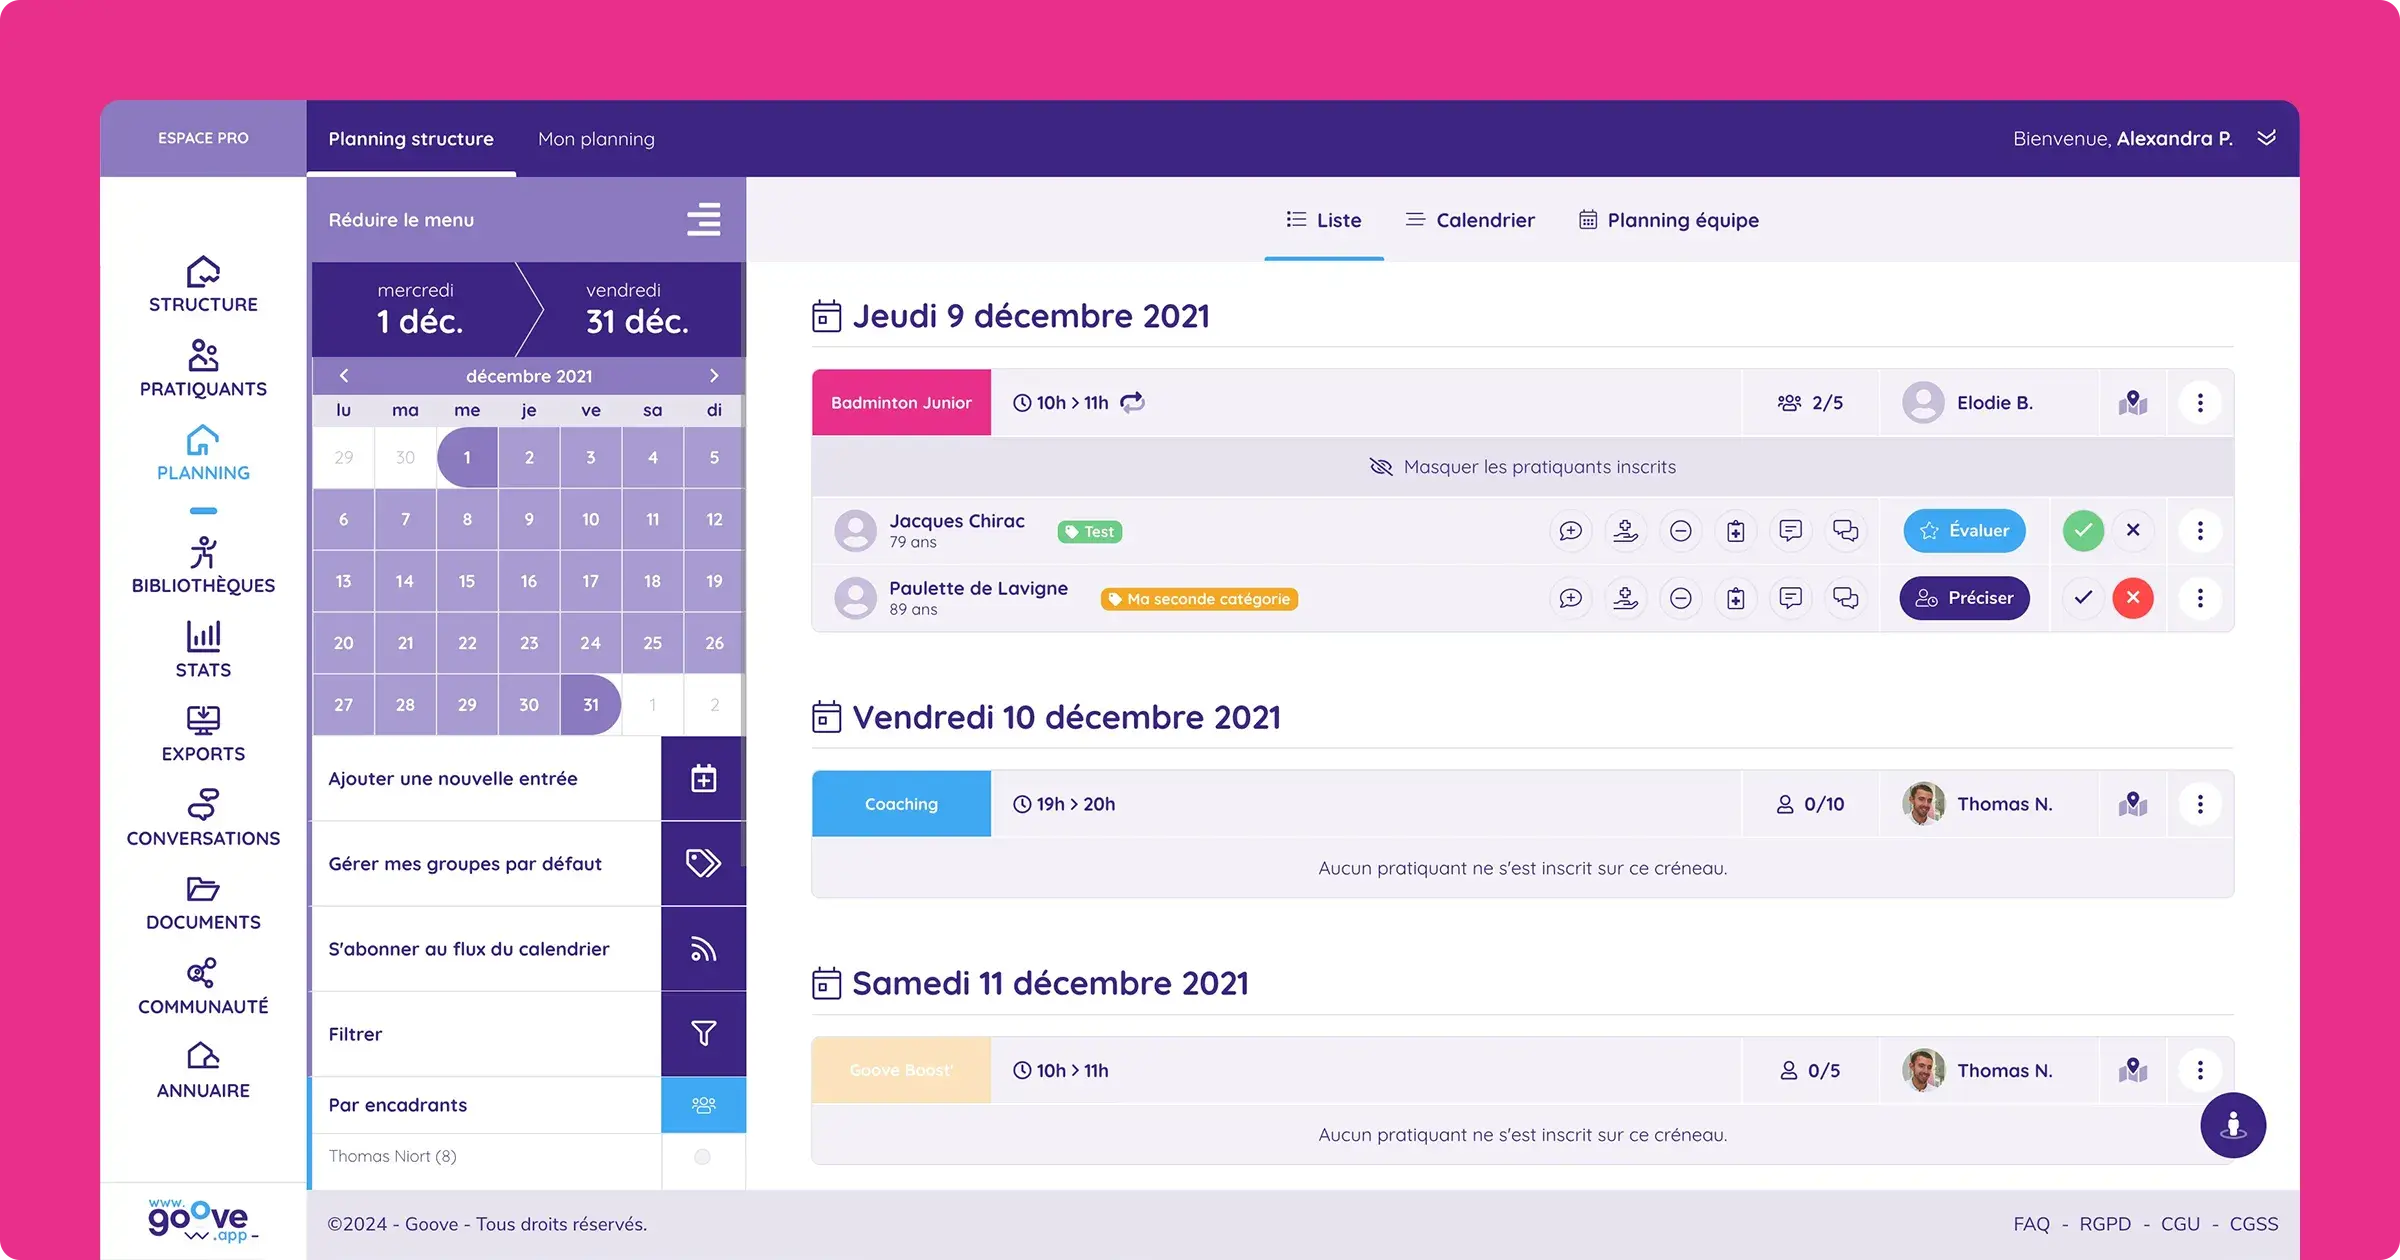Navigate to next month in calendar
The width and height of the screenshot is (2400, 1260).
pyautogui.click(x=714, y=376)
